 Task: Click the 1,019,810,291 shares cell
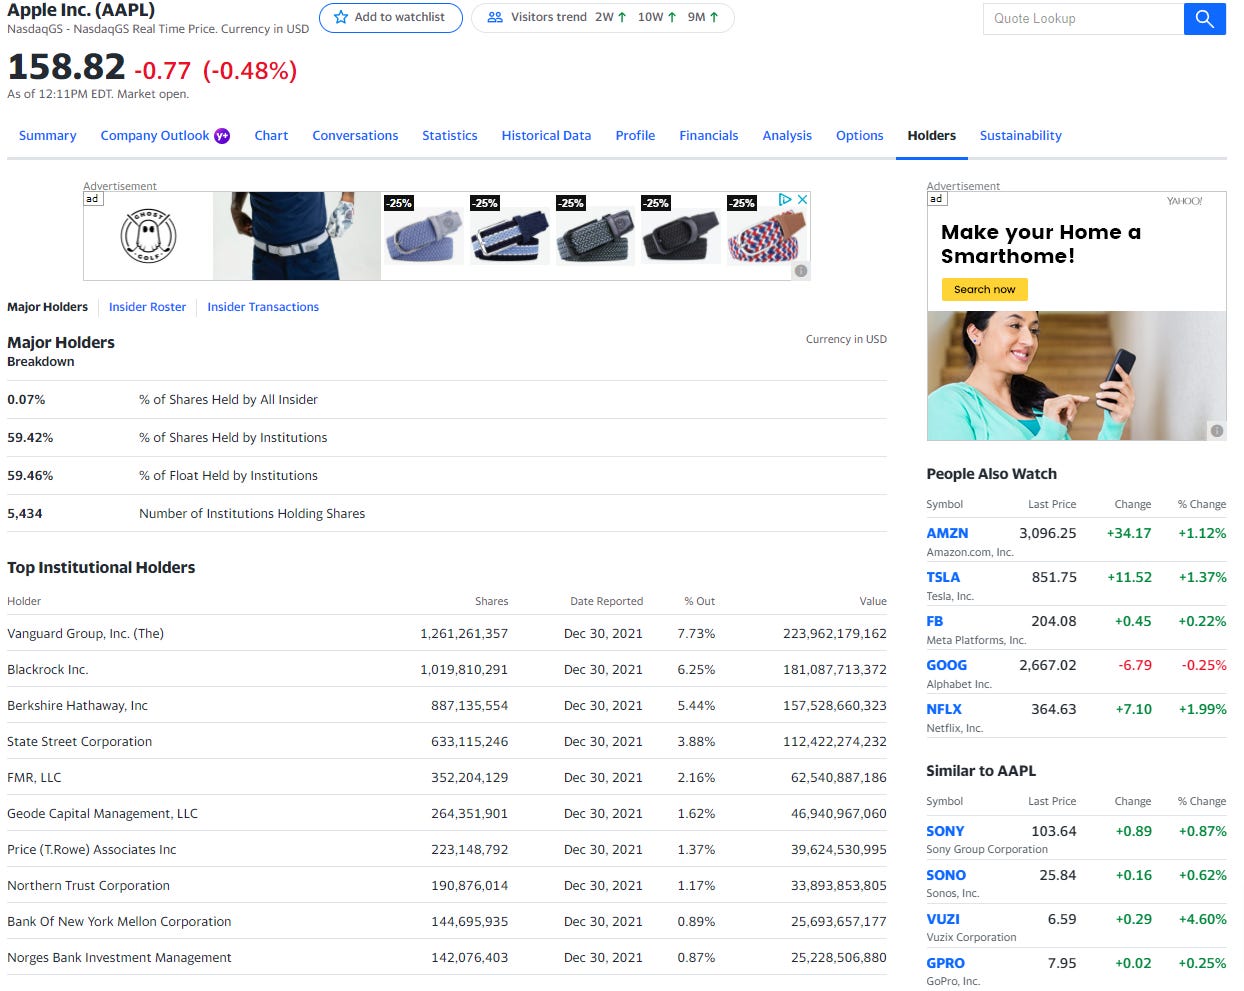tap(464, 670)
